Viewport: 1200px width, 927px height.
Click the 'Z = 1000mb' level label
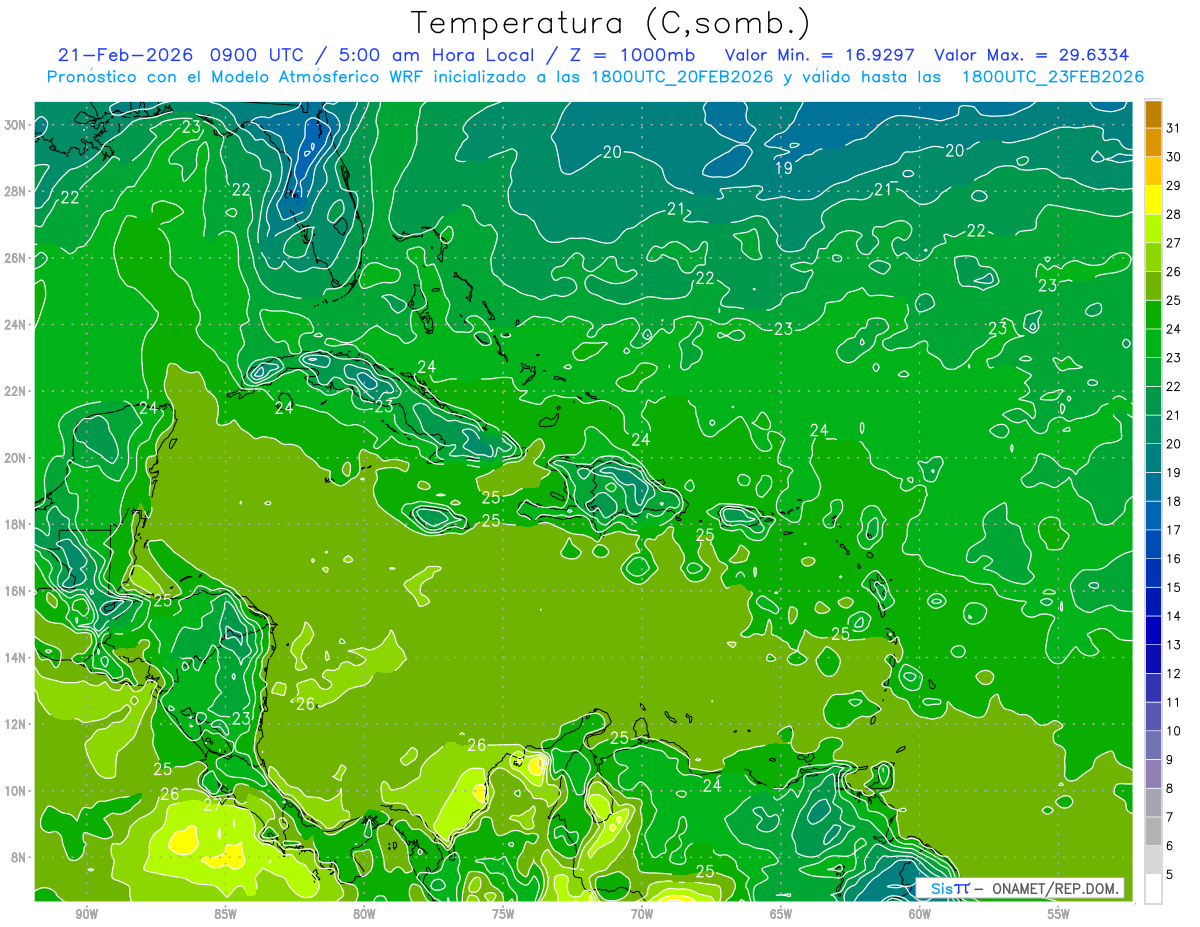click(x=629, y=55)
